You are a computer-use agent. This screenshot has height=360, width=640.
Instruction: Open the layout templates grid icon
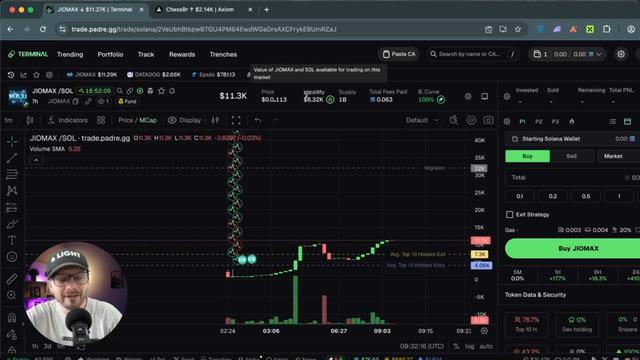click(x=101, y=120)
